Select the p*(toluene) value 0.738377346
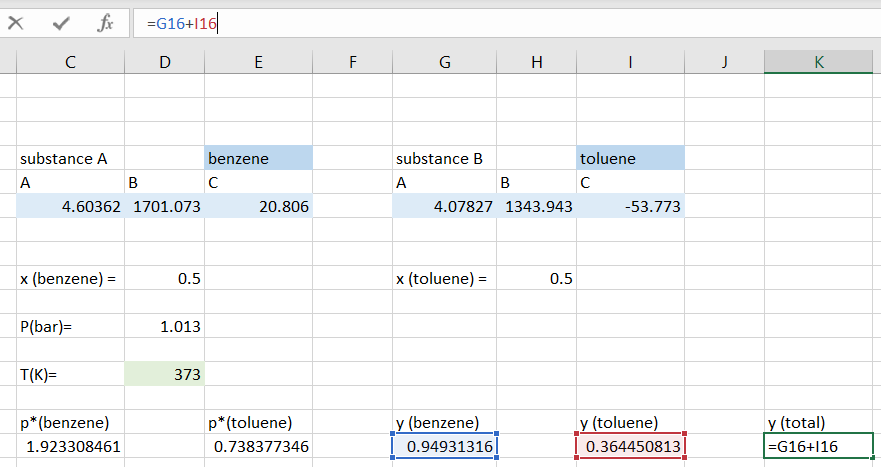This screenshot has width=881, height=467. pyautogui.click(x=258, y=446)
